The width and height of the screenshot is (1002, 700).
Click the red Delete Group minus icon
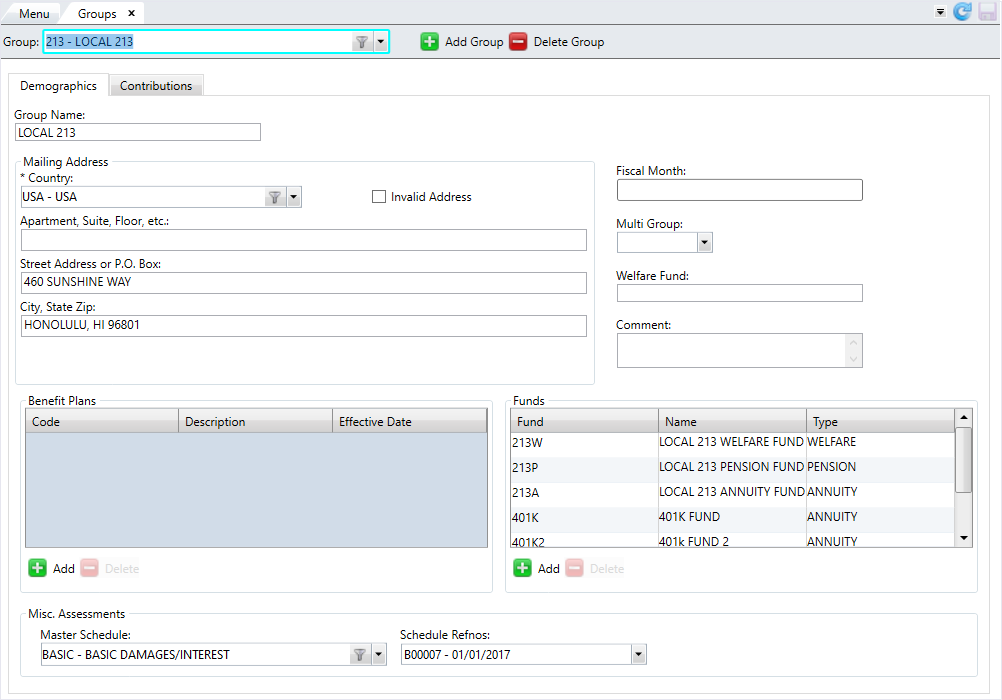point(518,42)
